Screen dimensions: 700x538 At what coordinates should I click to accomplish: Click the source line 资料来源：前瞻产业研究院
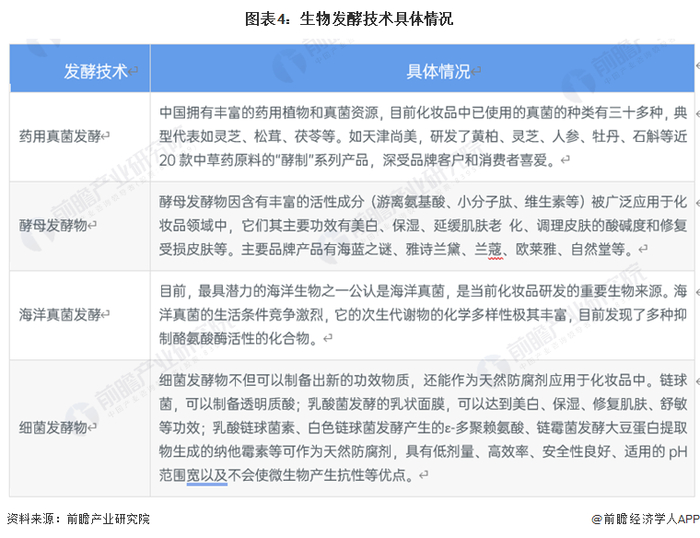pos(79,519)
